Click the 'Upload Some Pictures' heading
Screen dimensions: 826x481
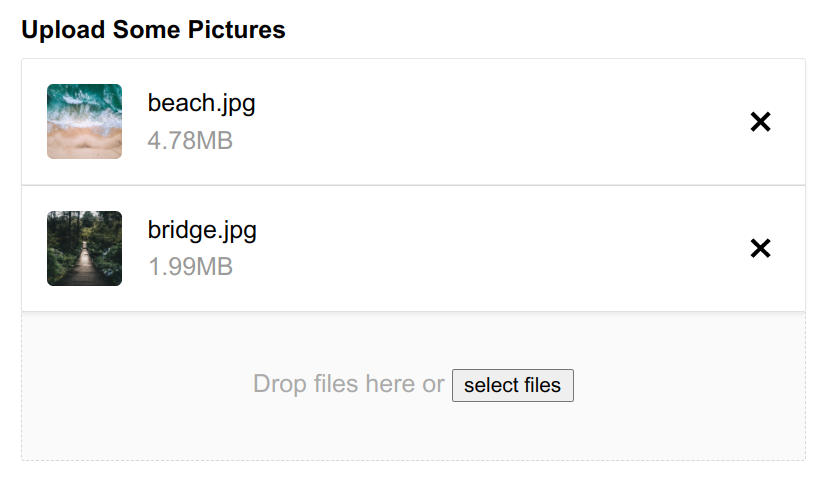pyautogui.click(x=153, y=30)
